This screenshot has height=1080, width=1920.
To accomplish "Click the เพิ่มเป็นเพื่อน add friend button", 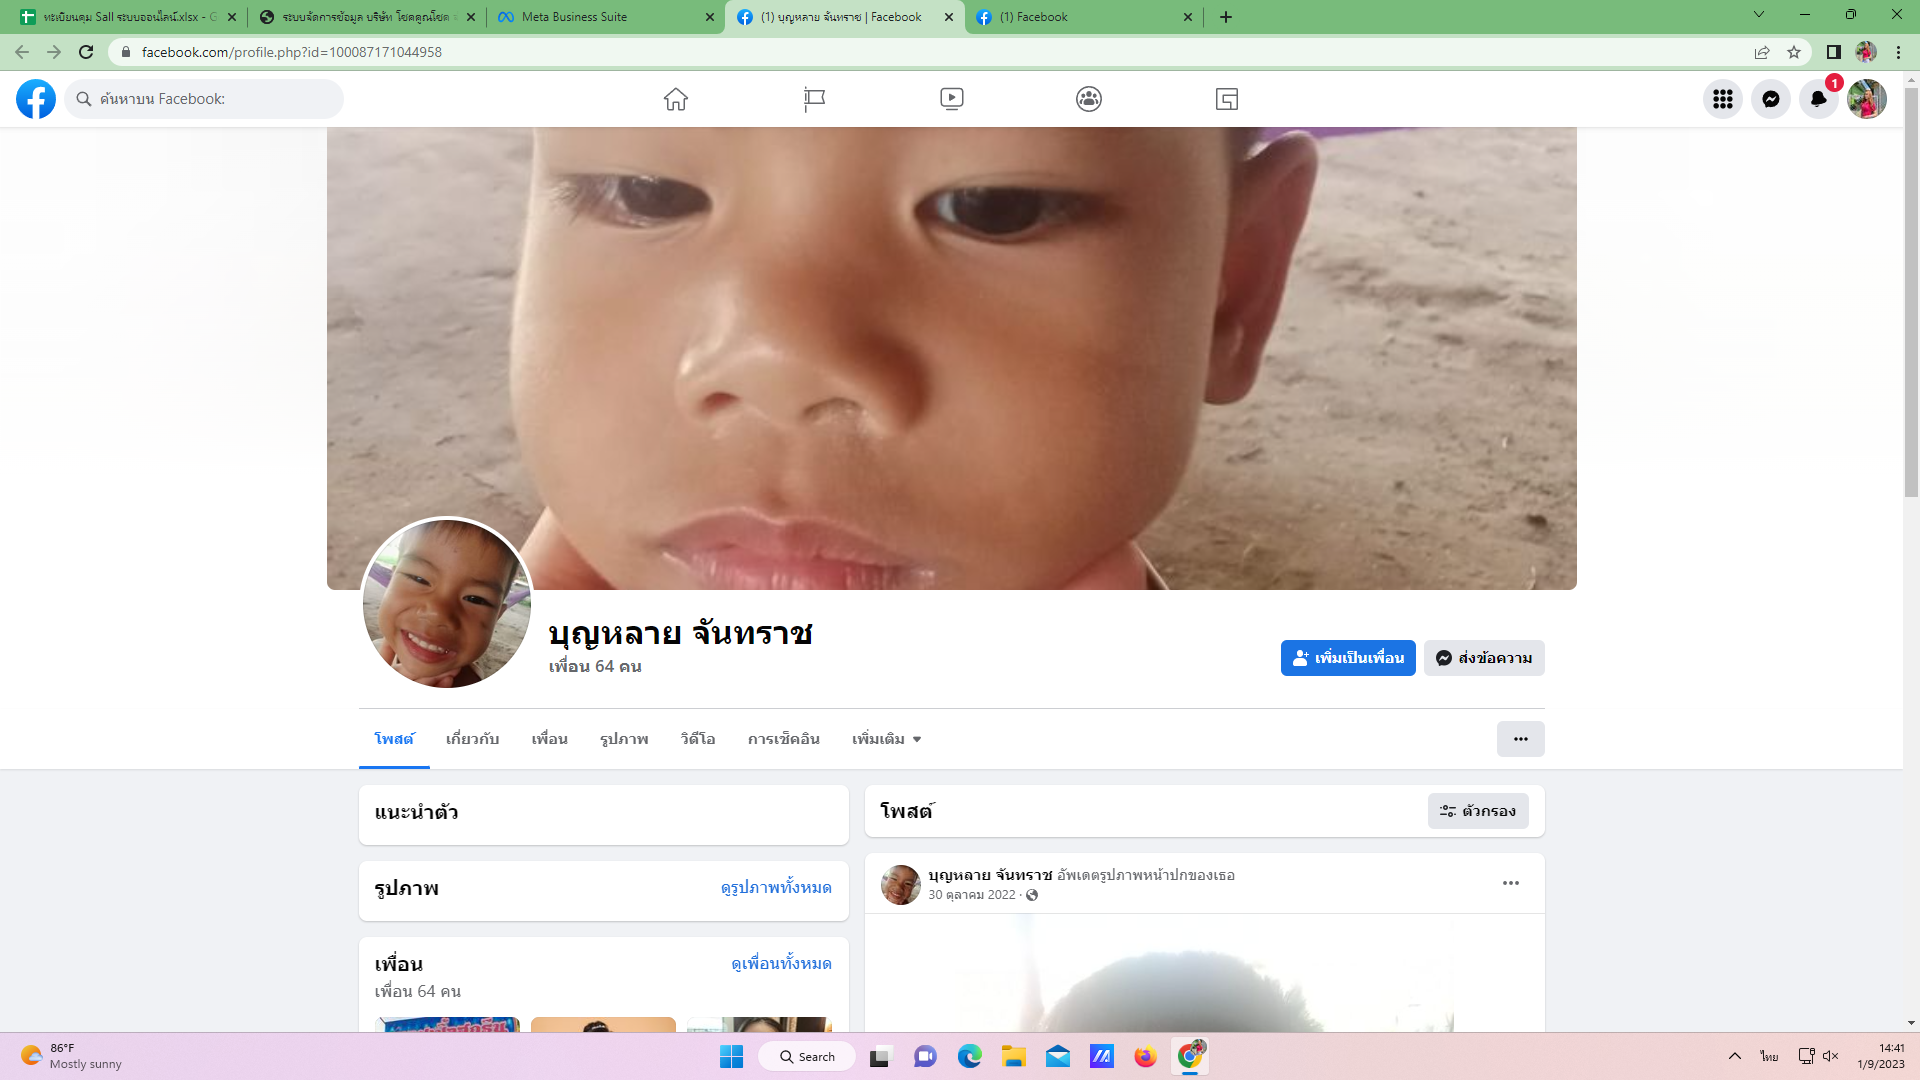I will pyautogui.click(x=1348, y=658).
